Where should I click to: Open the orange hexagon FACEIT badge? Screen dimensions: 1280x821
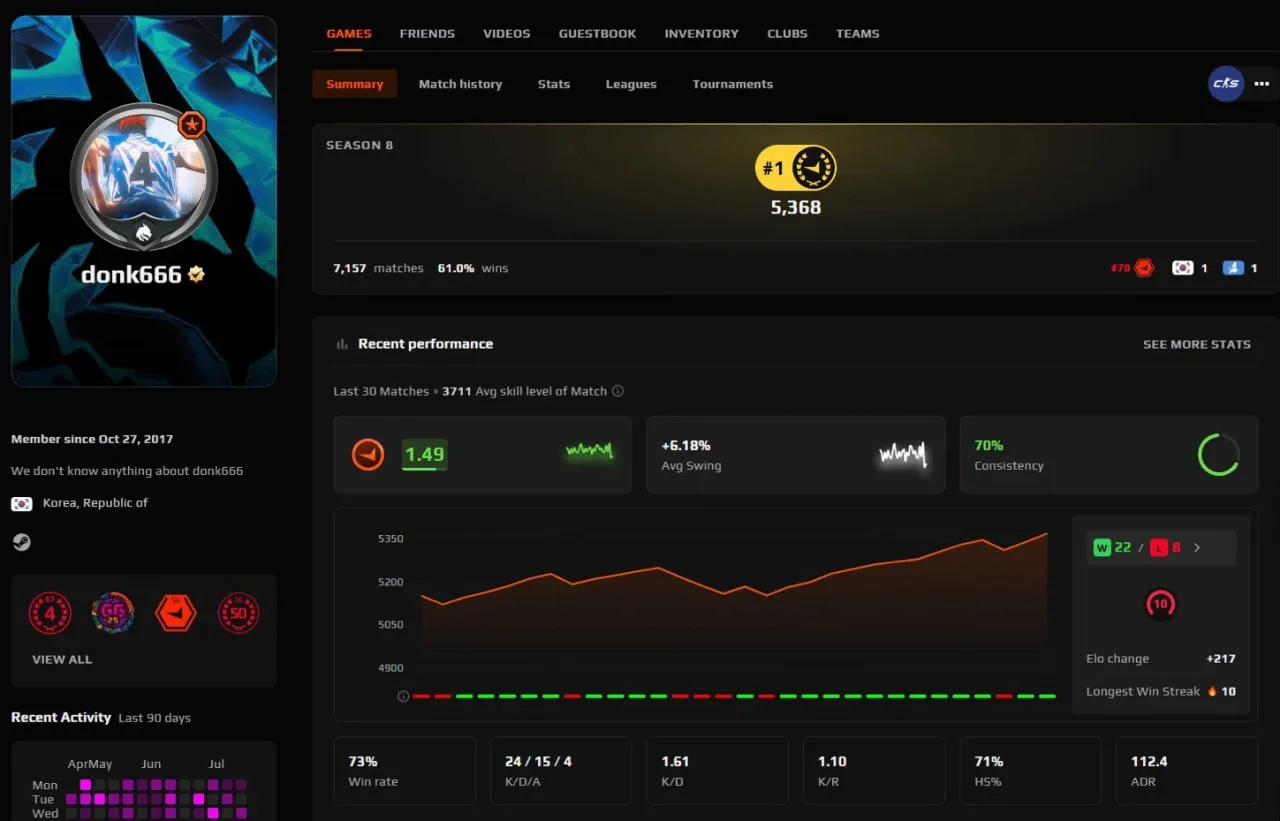[x=175, y=613]
